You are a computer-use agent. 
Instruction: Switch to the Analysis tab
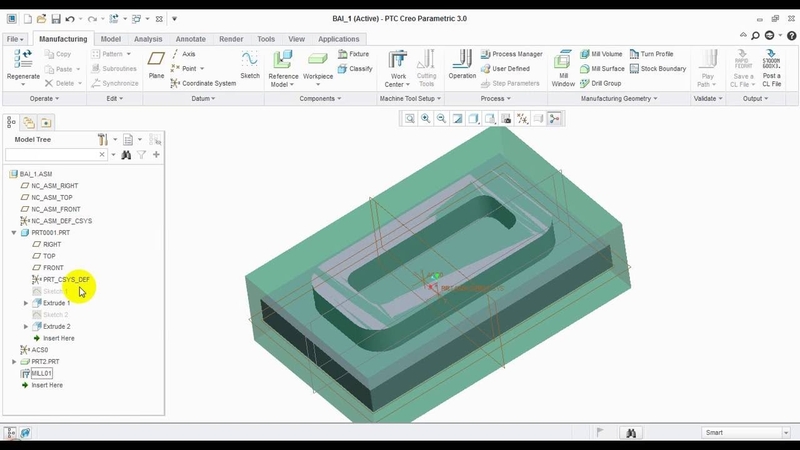click(148, 39)
